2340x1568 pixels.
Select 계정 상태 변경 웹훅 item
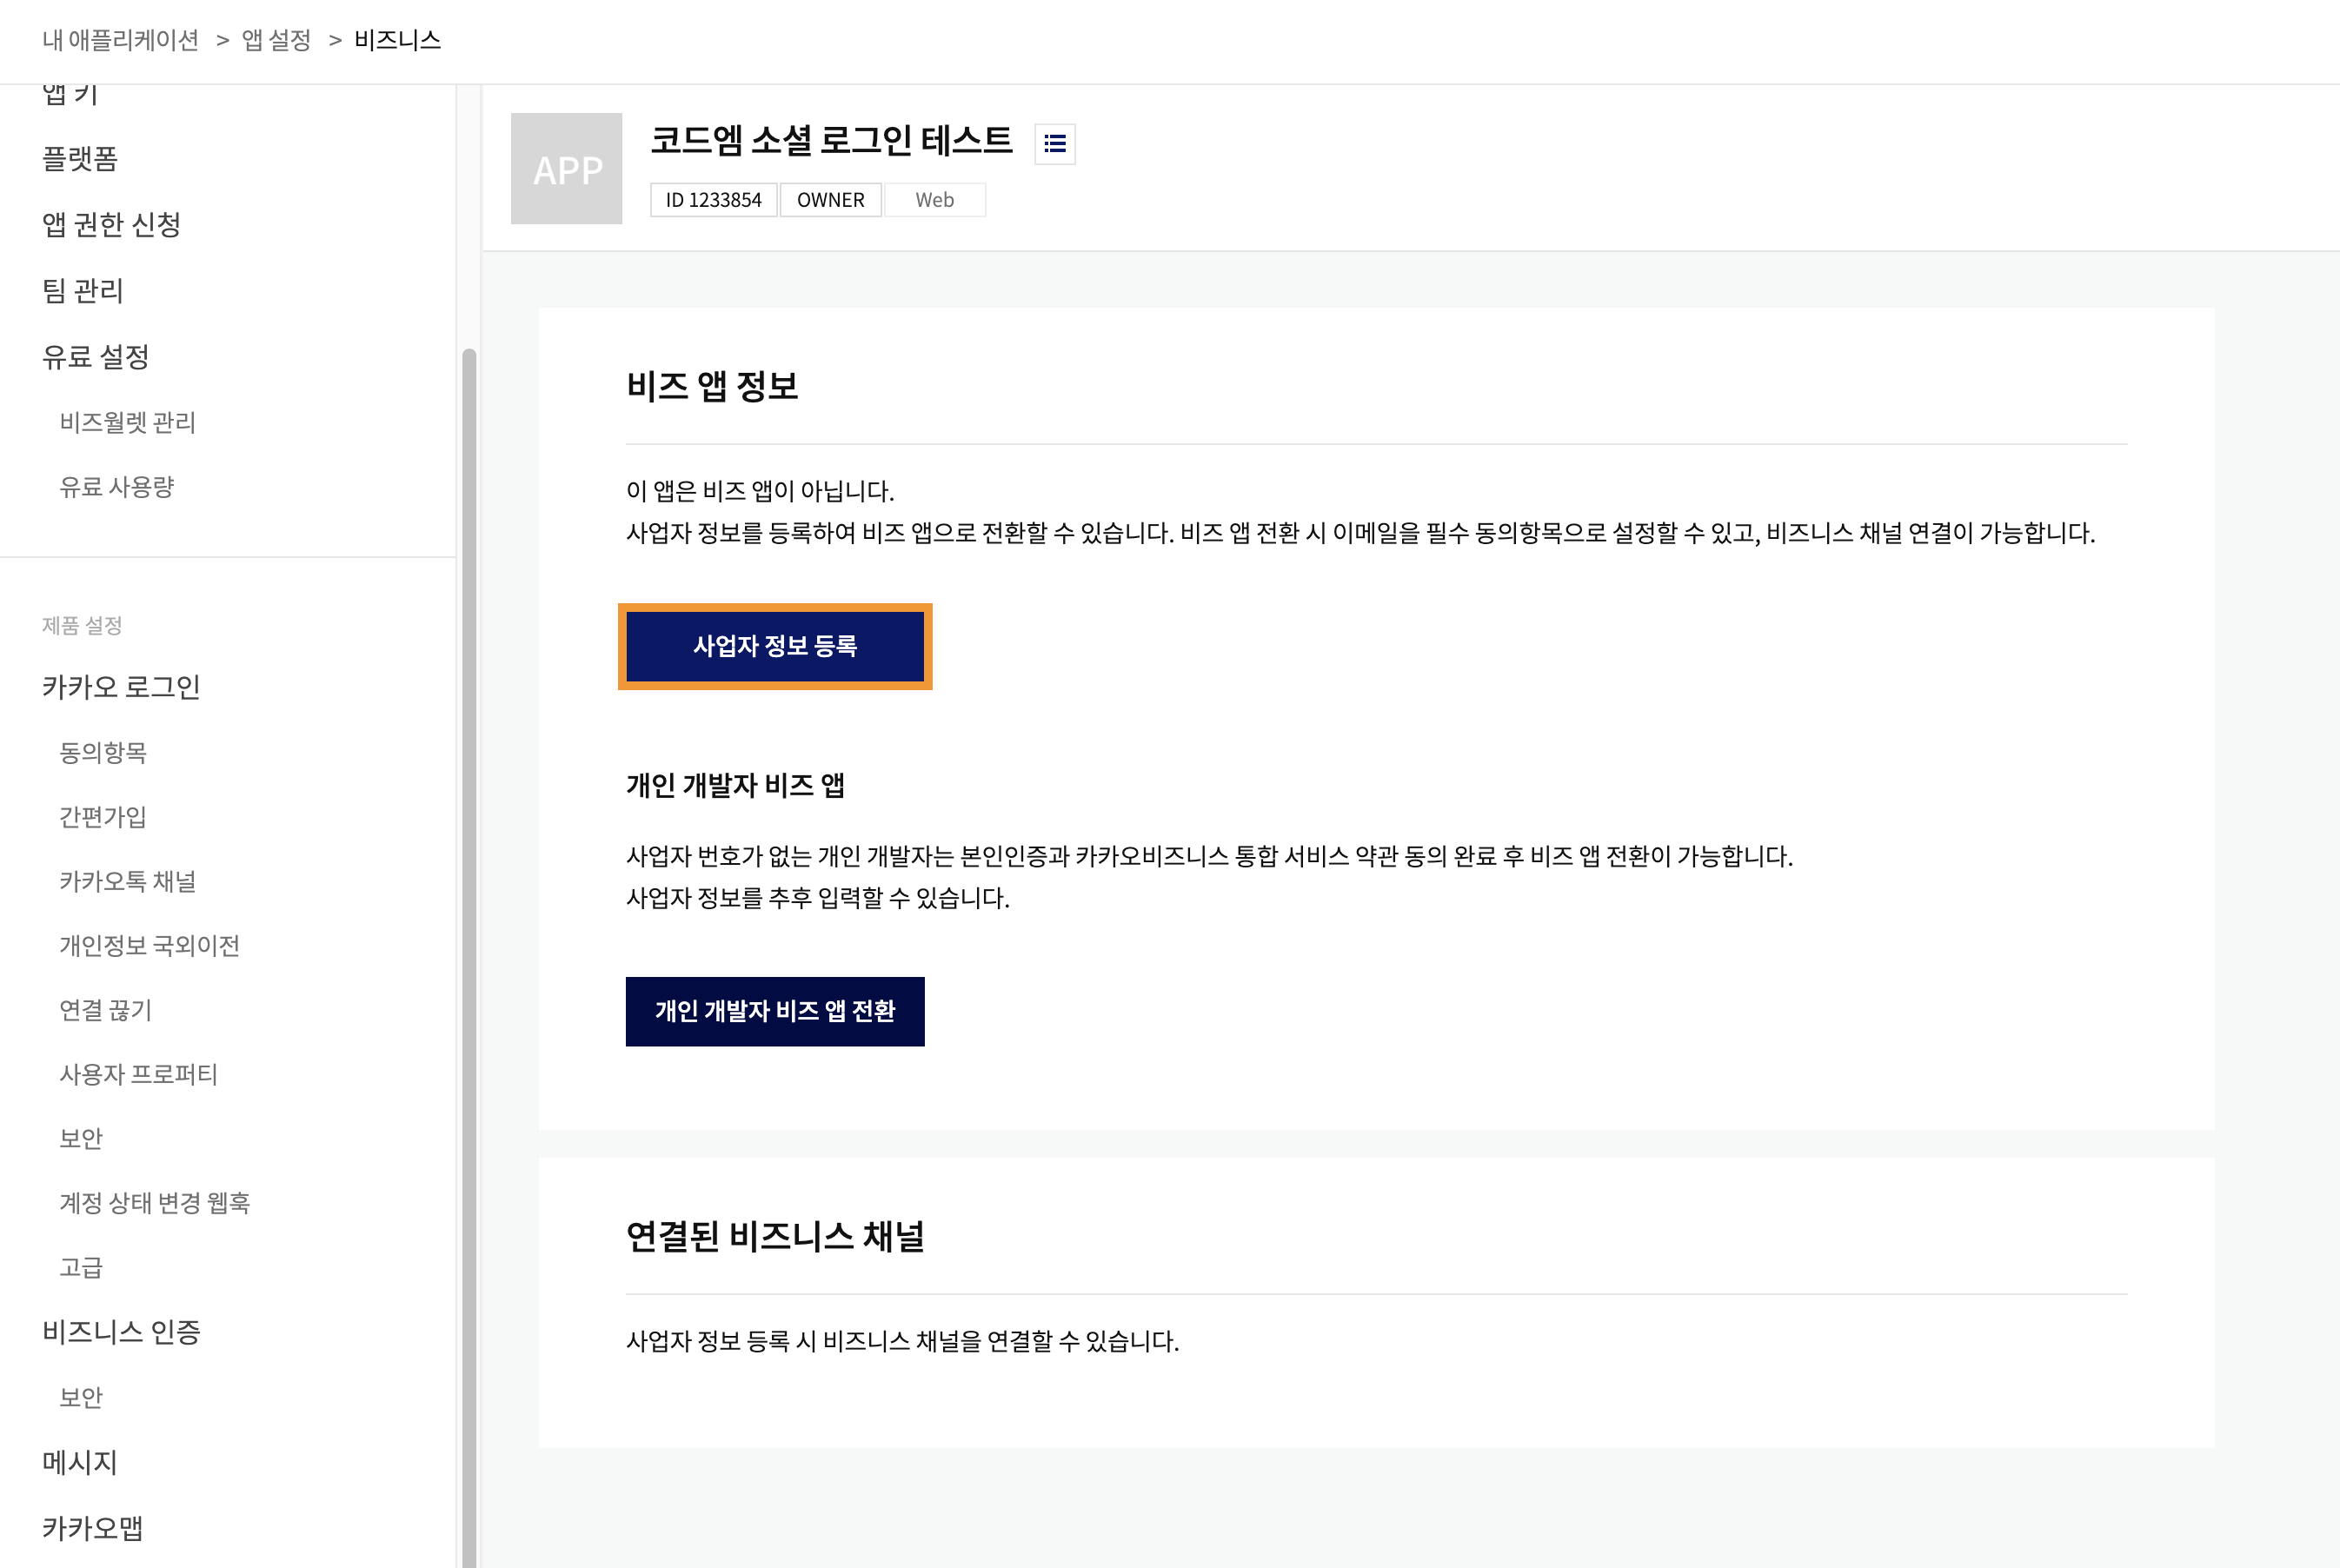(154, 1203)
